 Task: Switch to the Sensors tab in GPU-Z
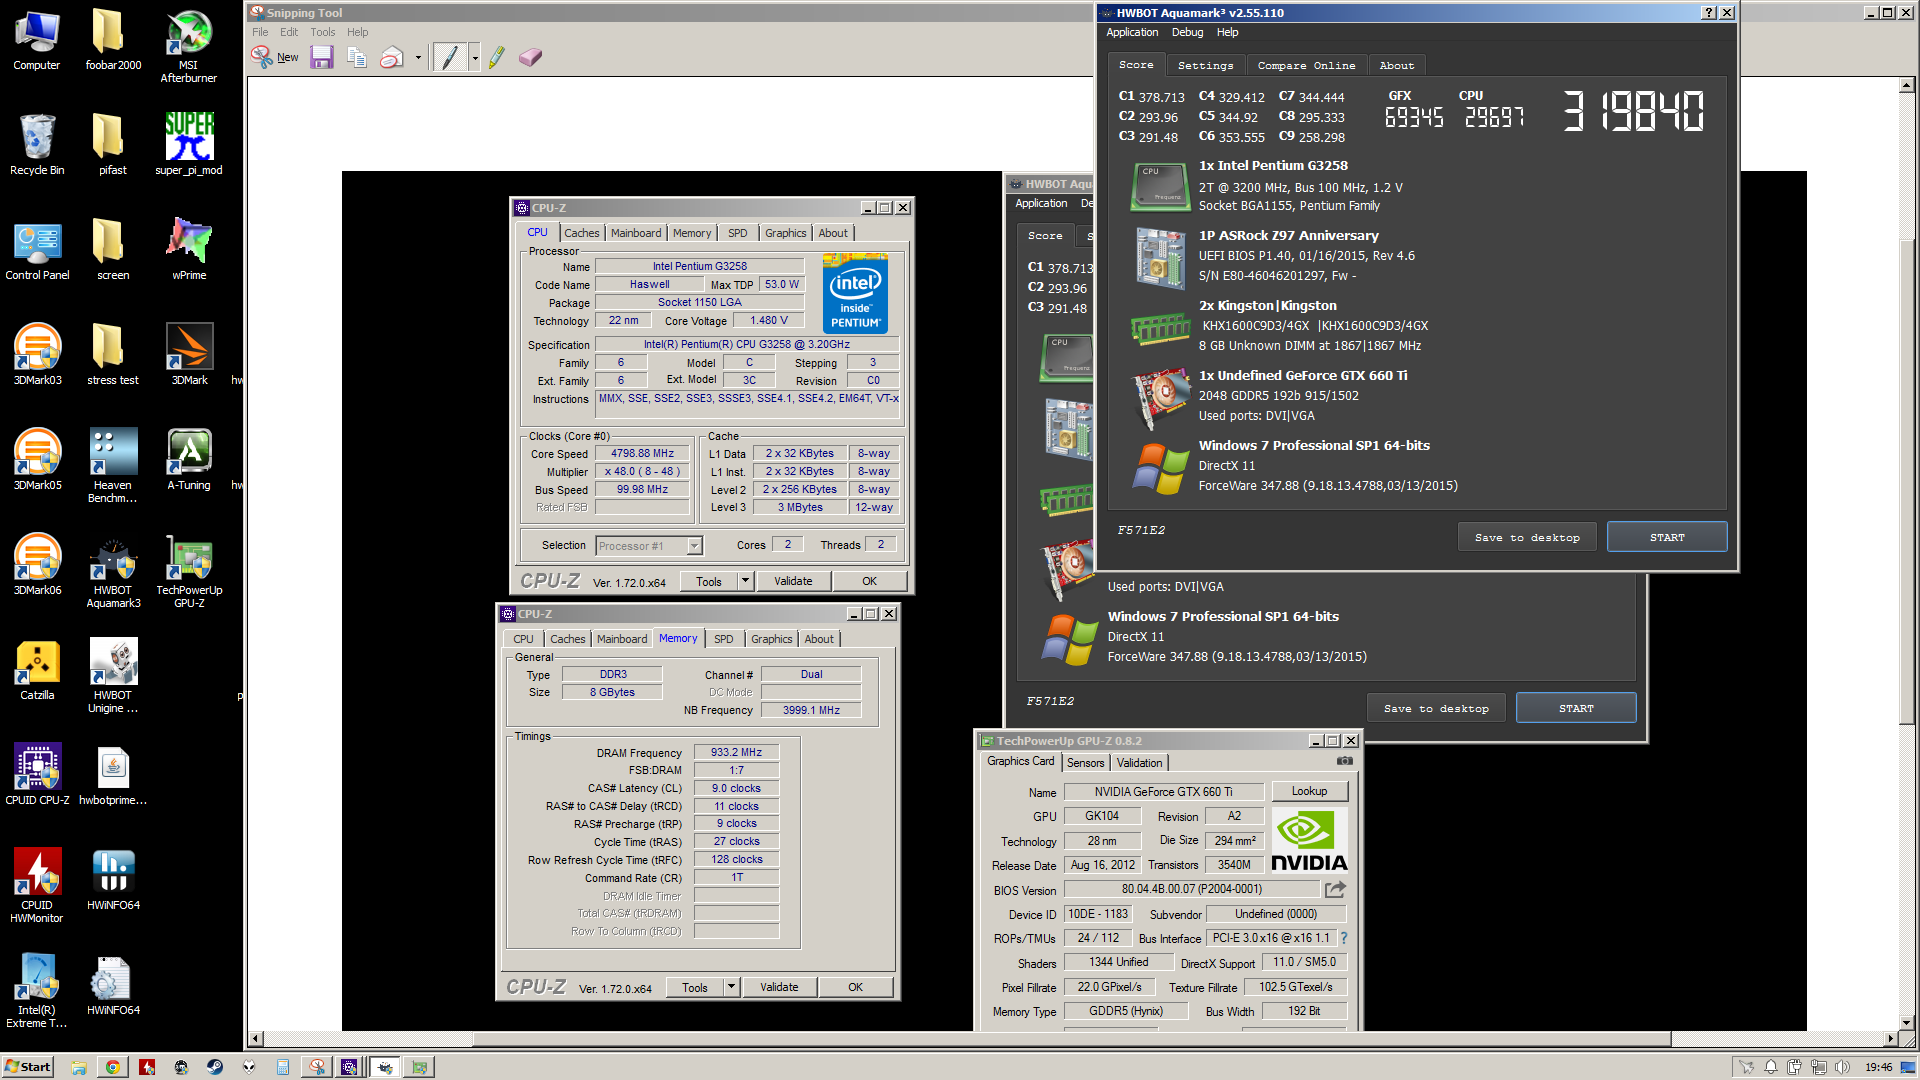click(1085, 762)
